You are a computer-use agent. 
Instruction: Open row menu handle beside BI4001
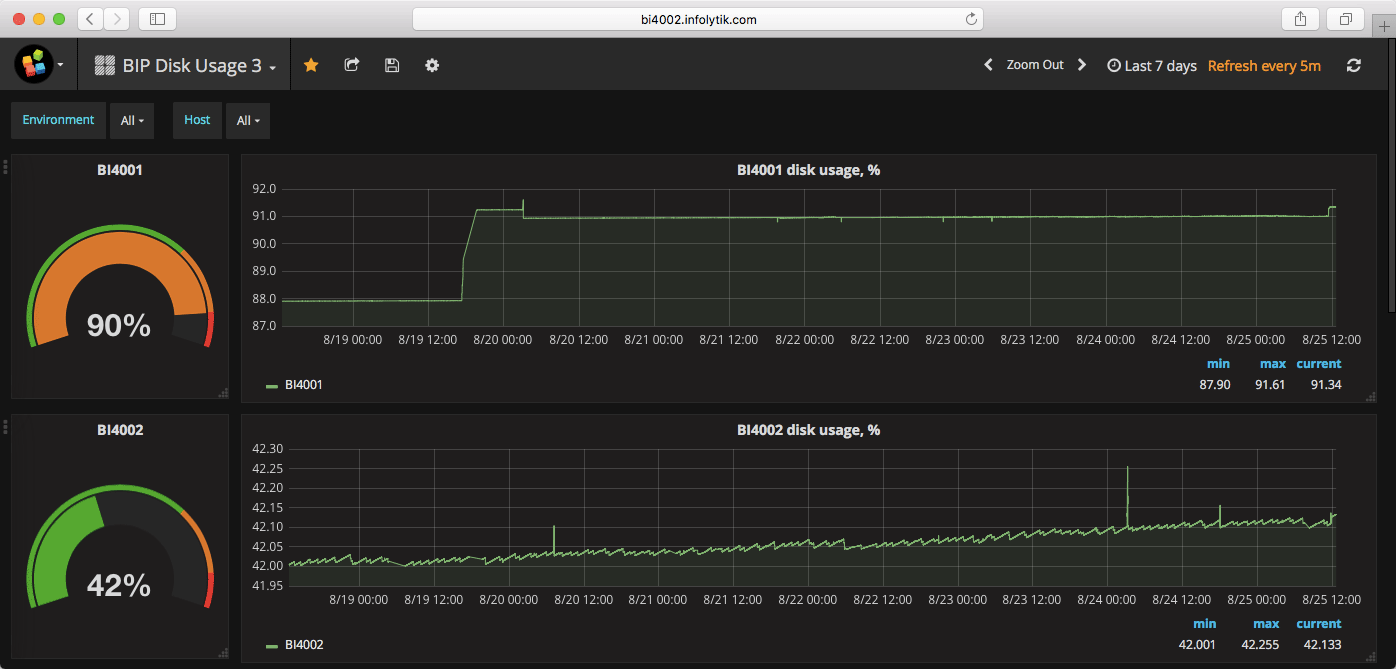[x=6, y=169]
